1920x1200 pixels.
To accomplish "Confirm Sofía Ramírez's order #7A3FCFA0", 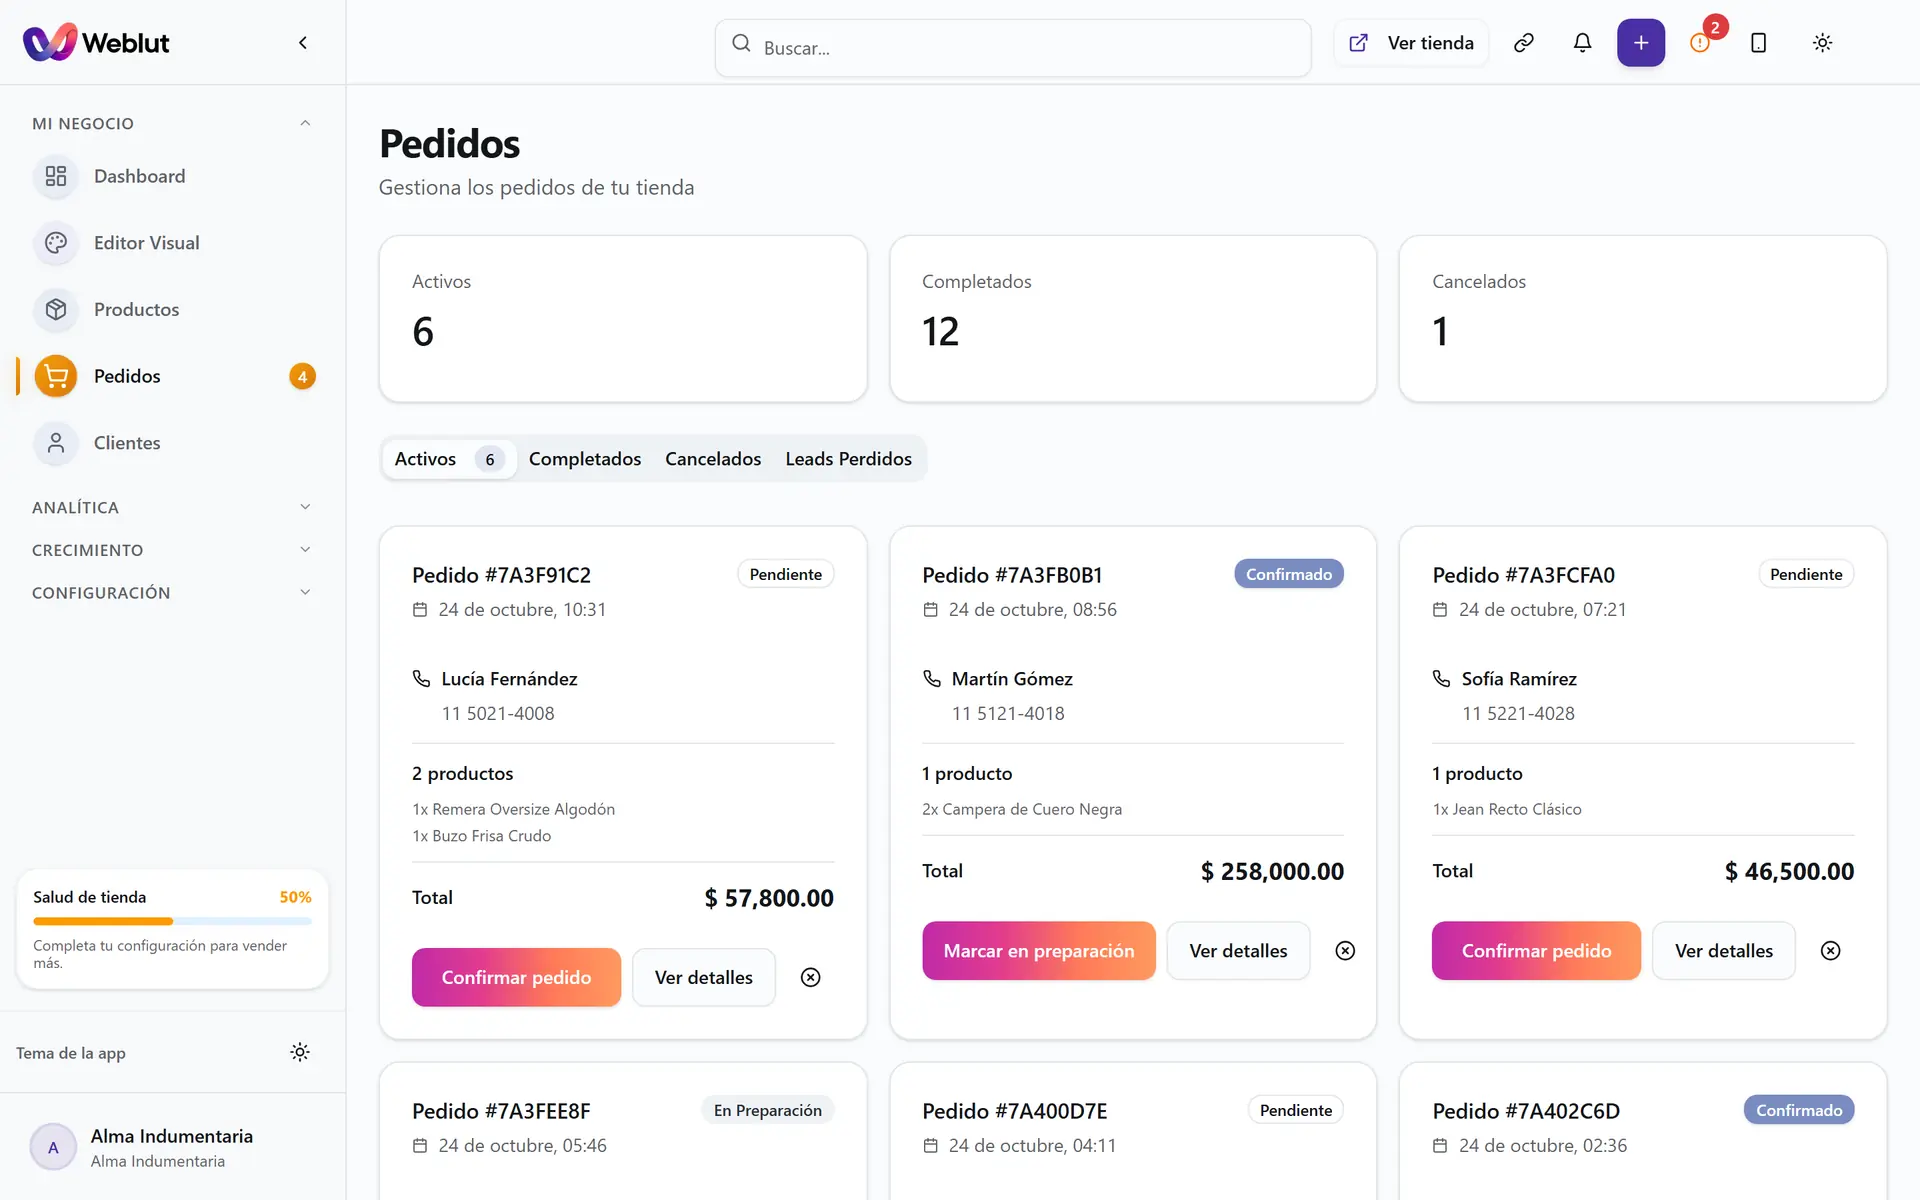I will point(1536,951).
